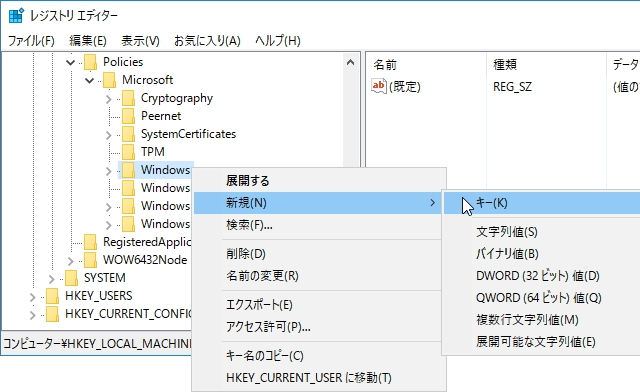640x392 pixels.
Task: Click the Microsoft folder icon
Action: [x=109, y=80]
